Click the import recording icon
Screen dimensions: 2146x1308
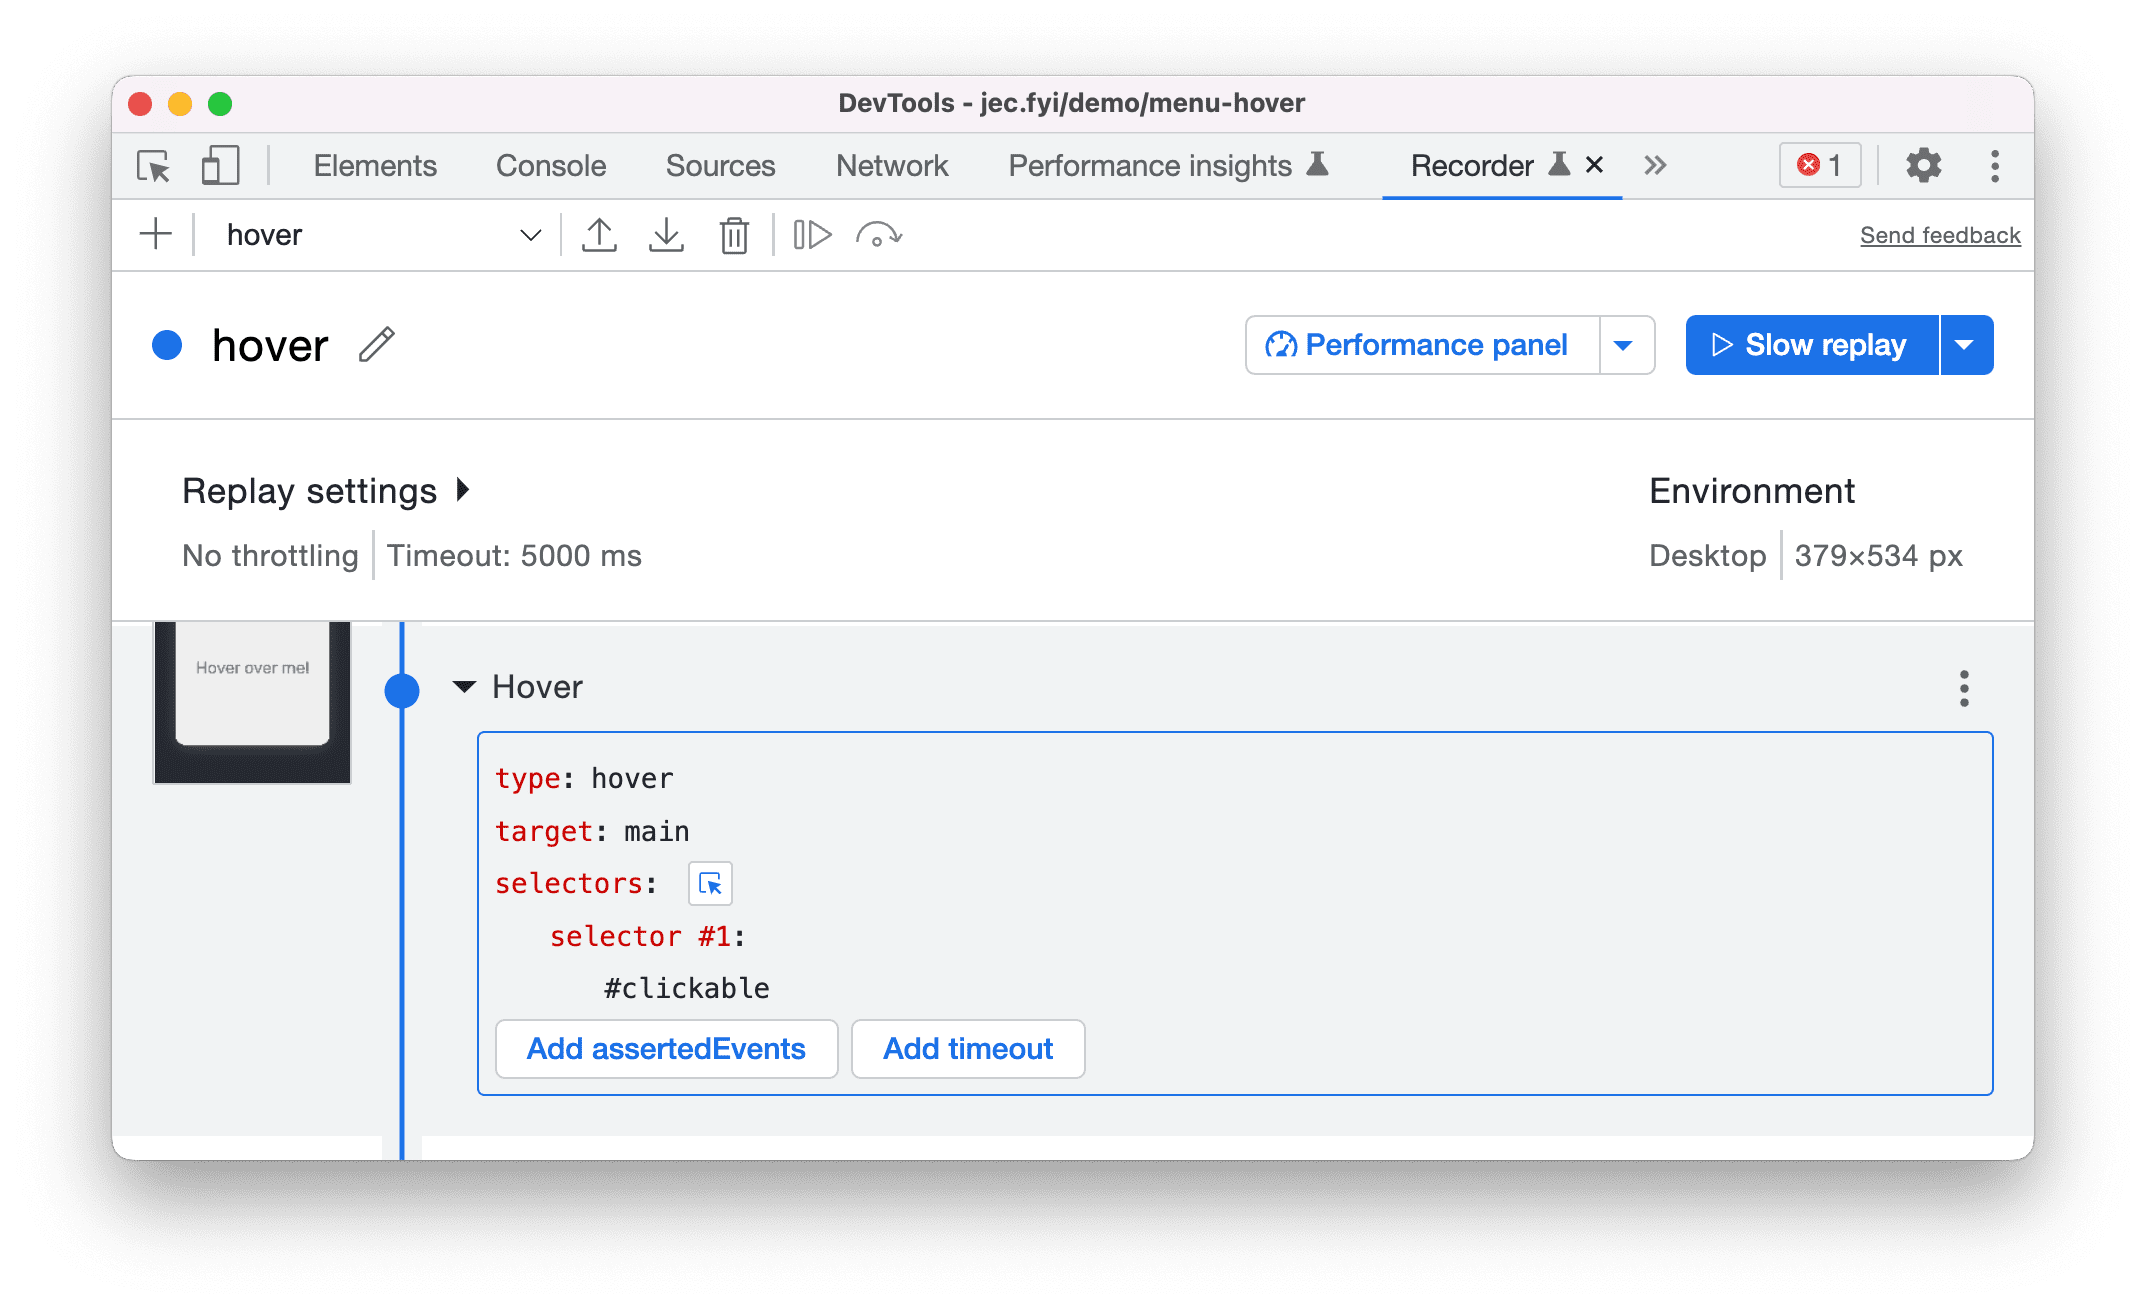[x=664, y=233]
